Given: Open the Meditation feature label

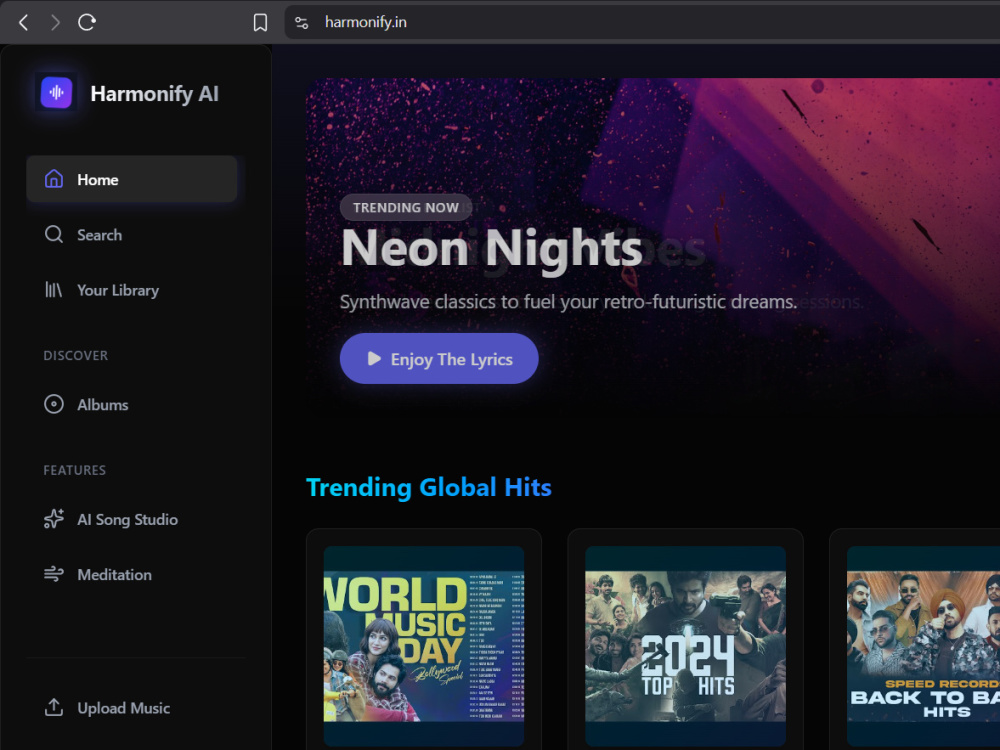Looking at the screenshot, I should pyautogui.click(x=115, y=575).
